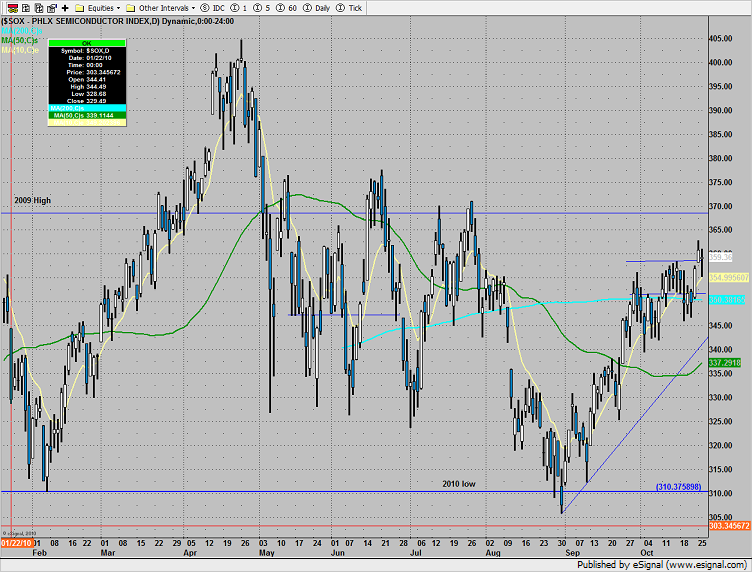Image resolution: width=752 pixels, height=572 pixels.
Task: Click the Feb month label on time axis
Action: point(39,553)
